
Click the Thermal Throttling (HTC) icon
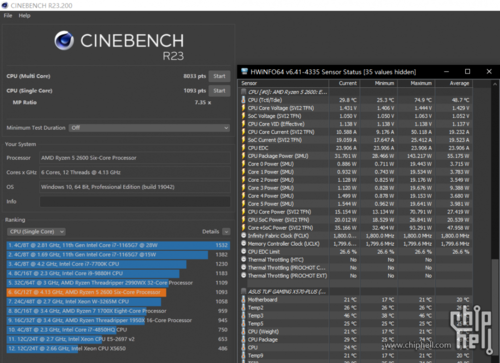coord(244,259)
